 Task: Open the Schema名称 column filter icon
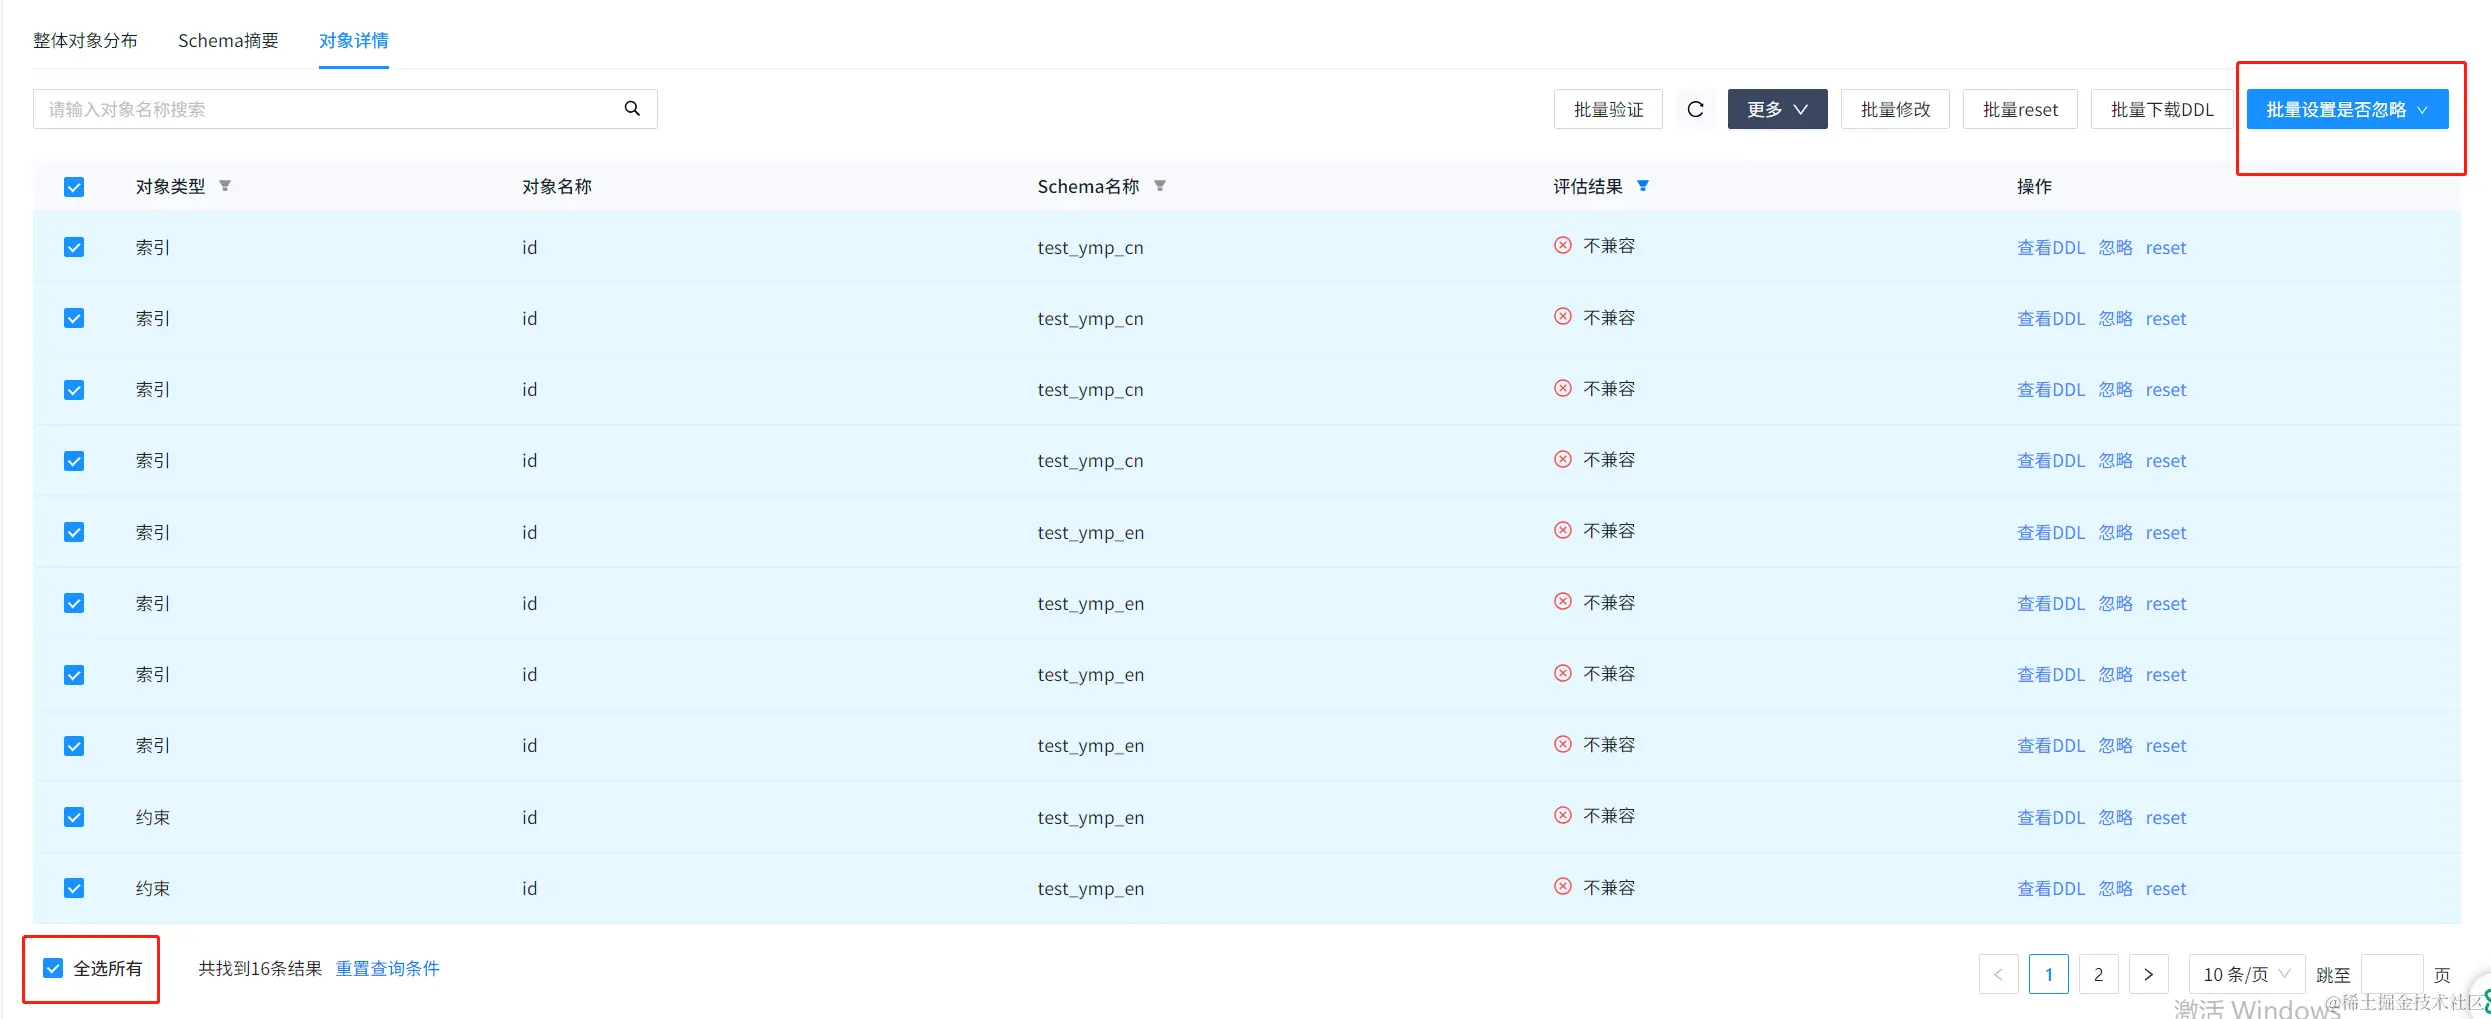[x=1160, y=186]
